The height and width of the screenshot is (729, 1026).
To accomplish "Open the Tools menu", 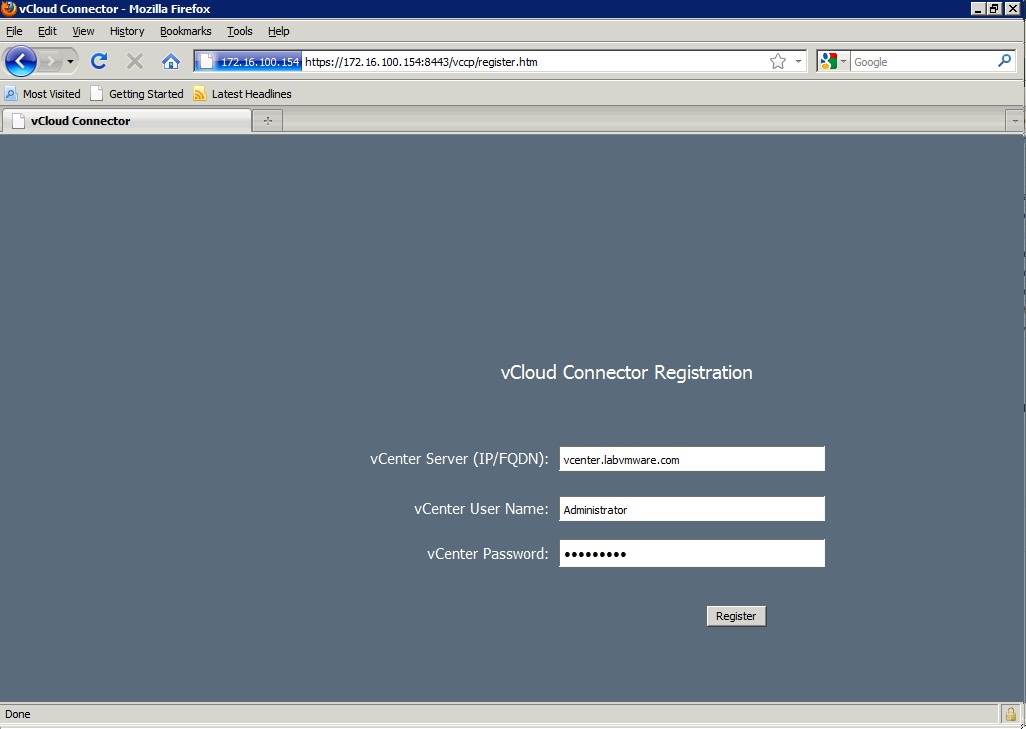I will pos(239,31).
